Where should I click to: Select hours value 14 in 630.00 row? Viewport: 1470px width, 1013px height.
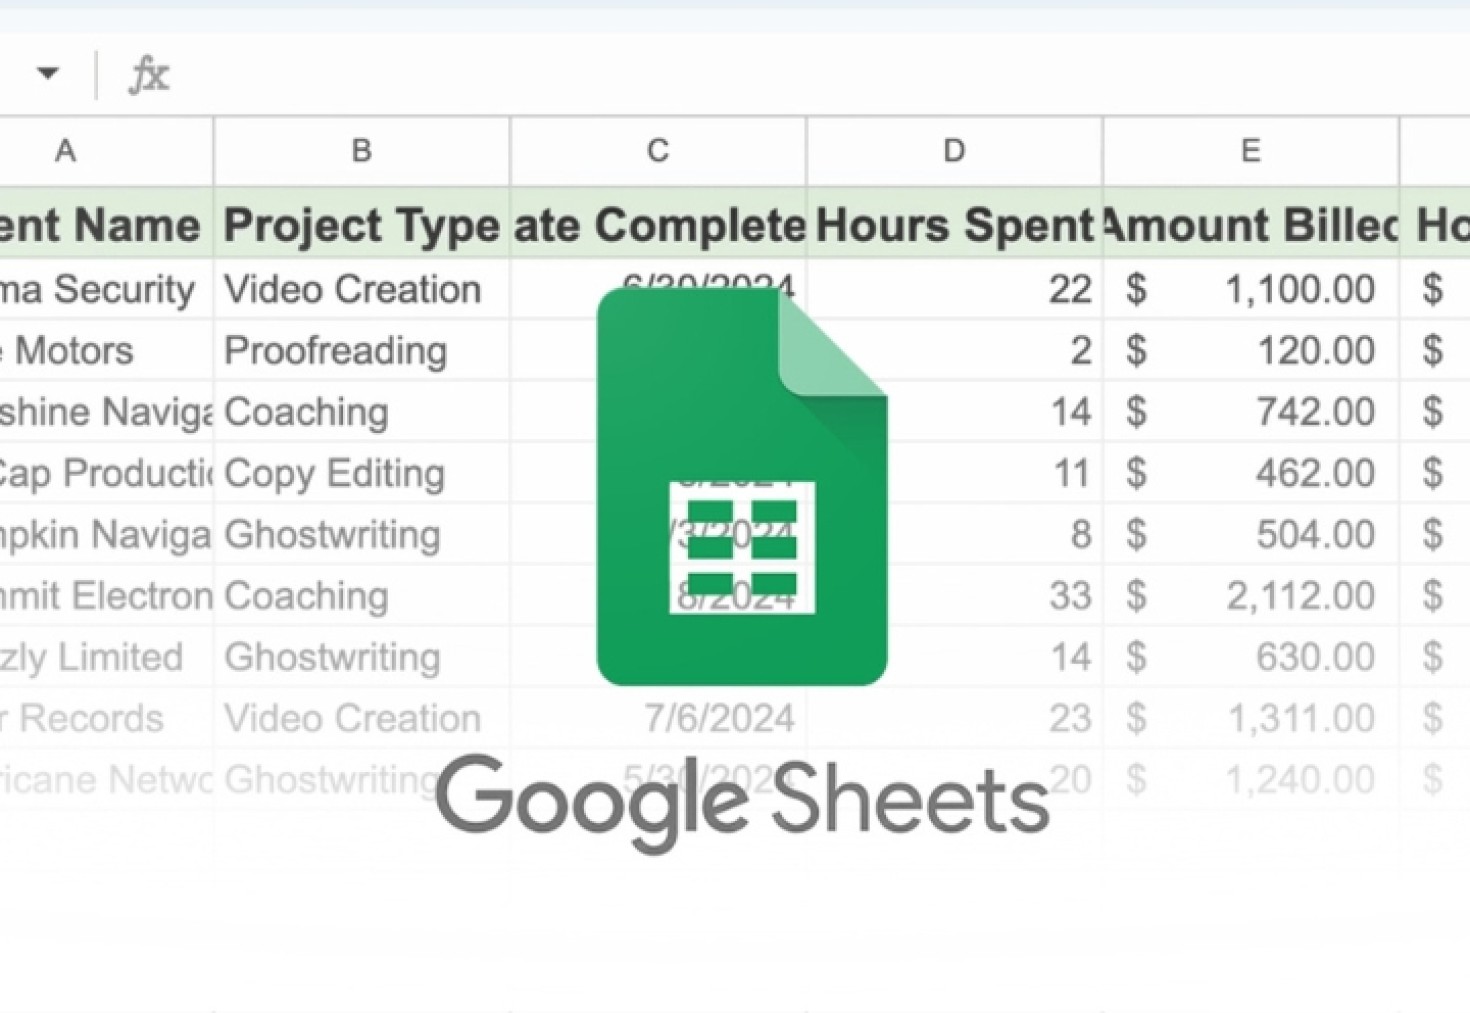954,656
